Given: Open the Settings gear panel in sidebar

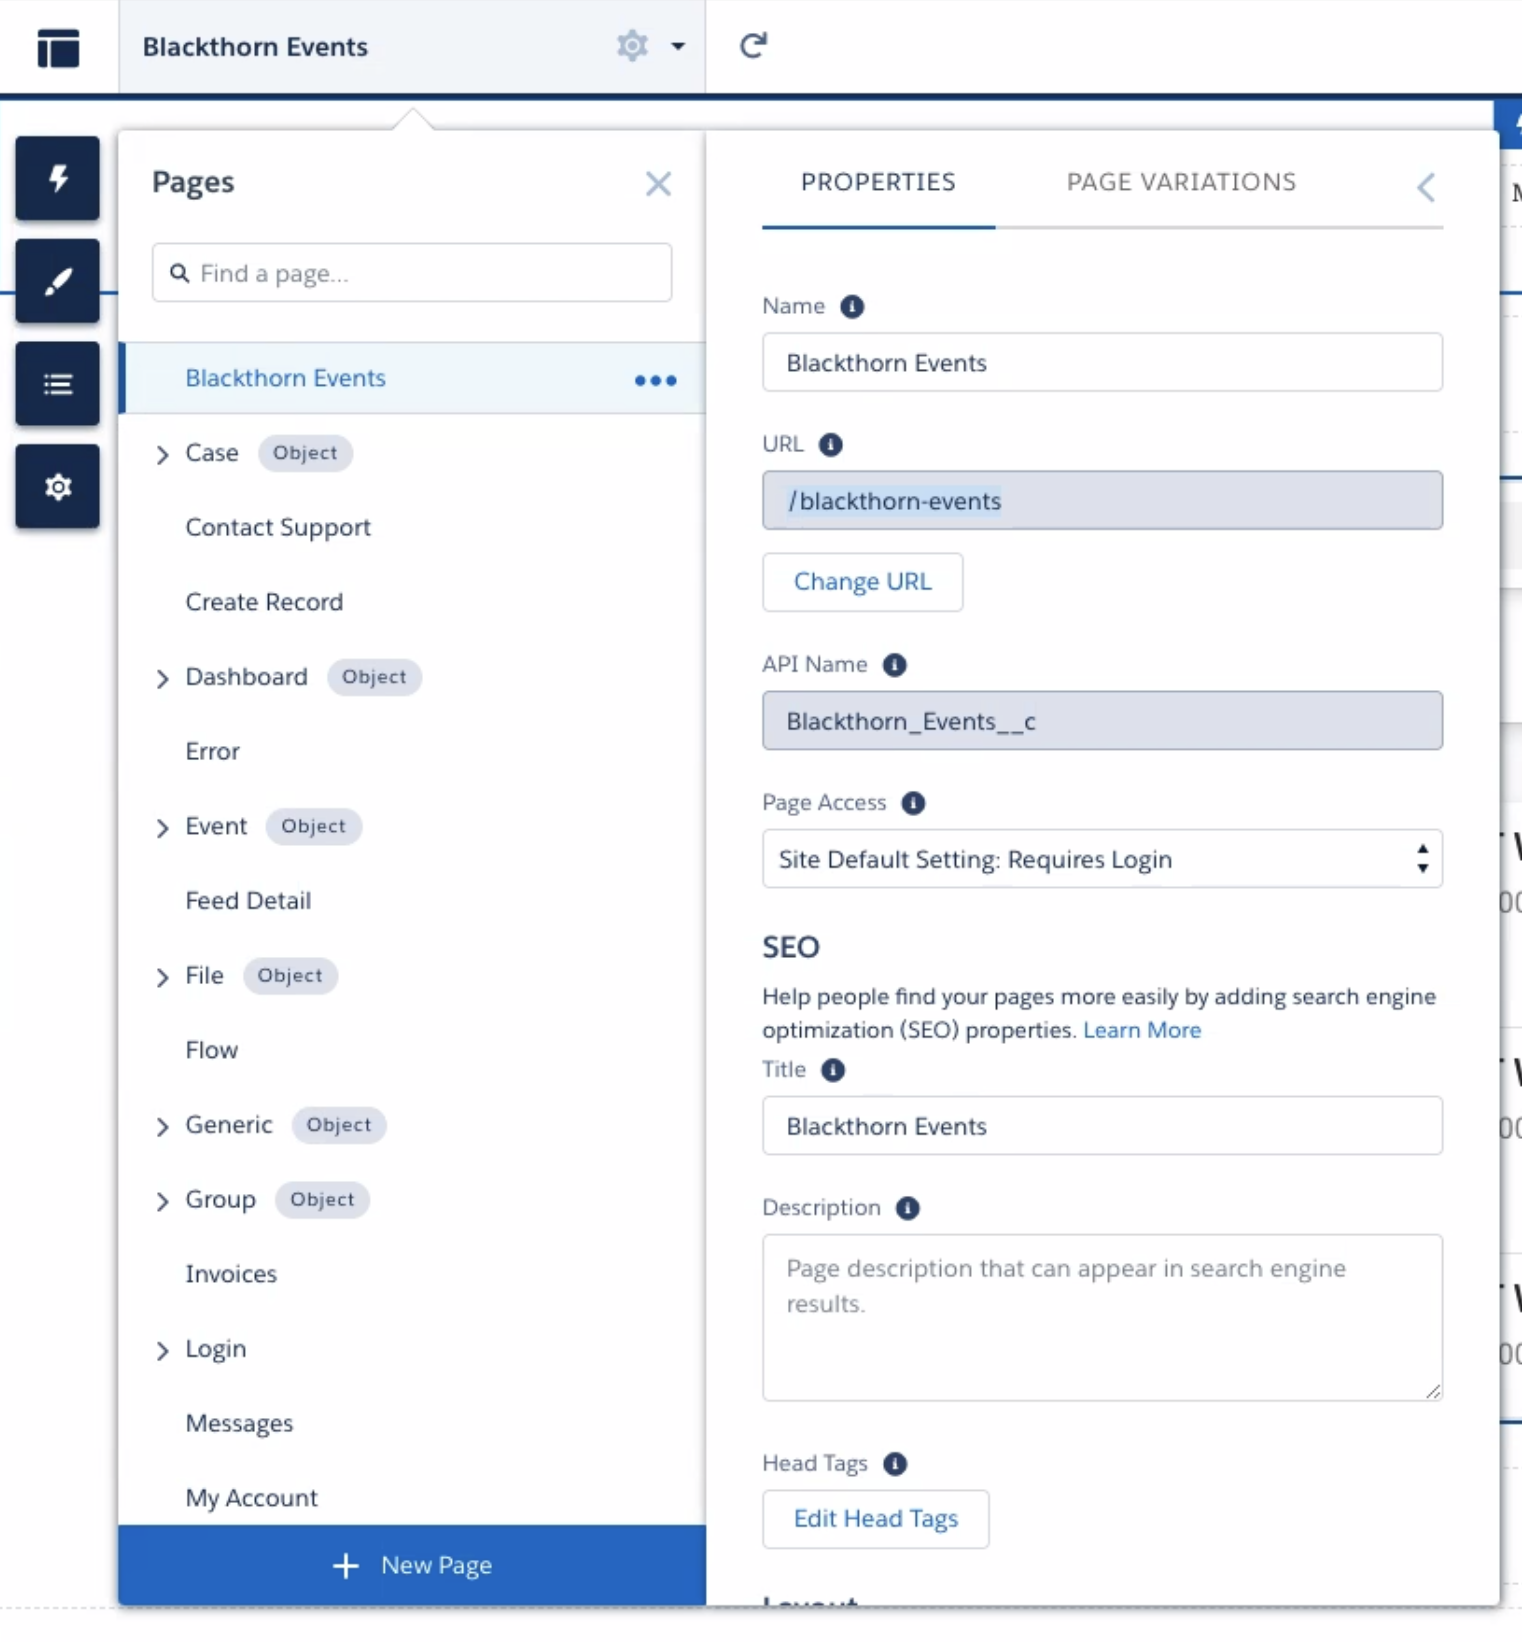Looking at the screenshot, I should pyautogui.click(x=57, y=487).
